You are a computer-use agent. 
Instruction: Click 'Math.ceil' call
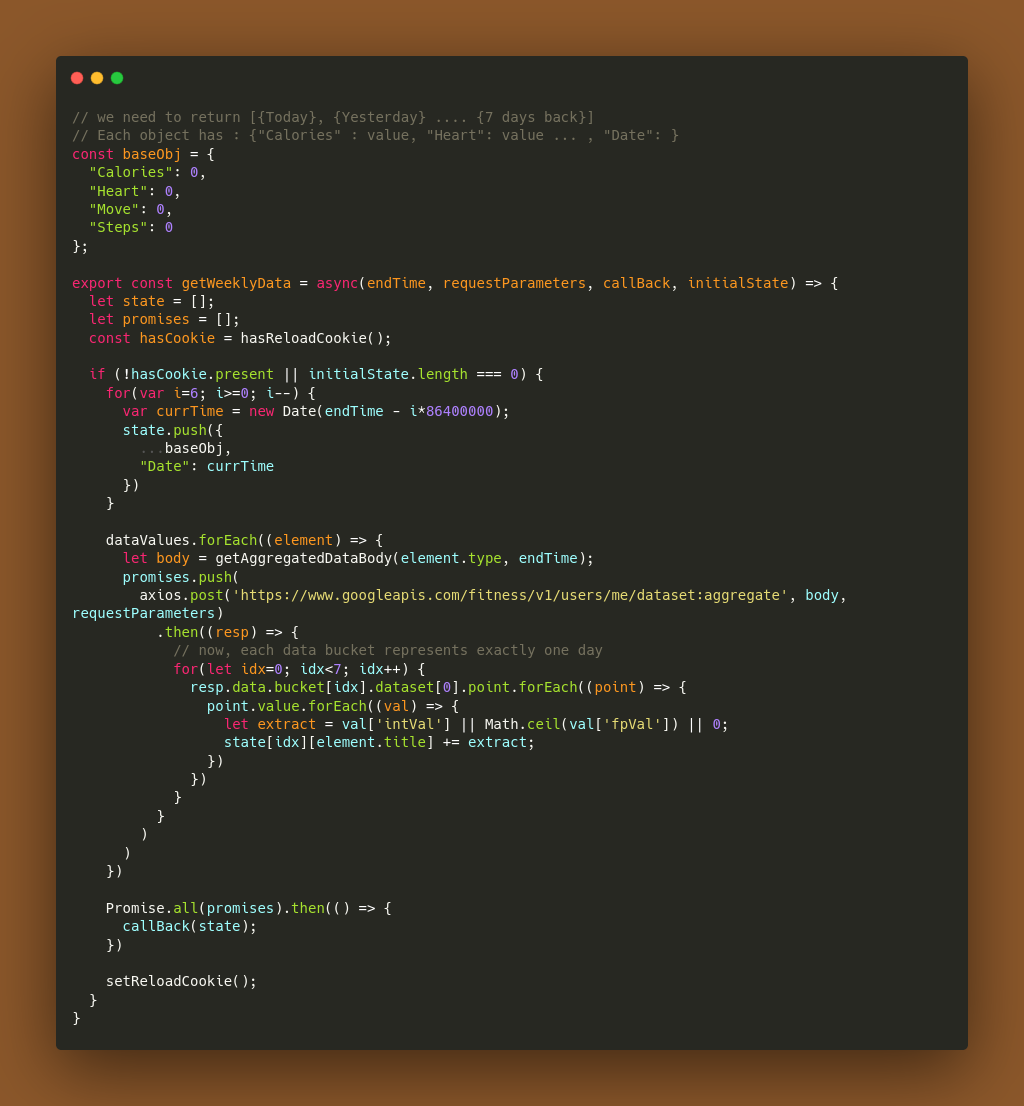523,724
